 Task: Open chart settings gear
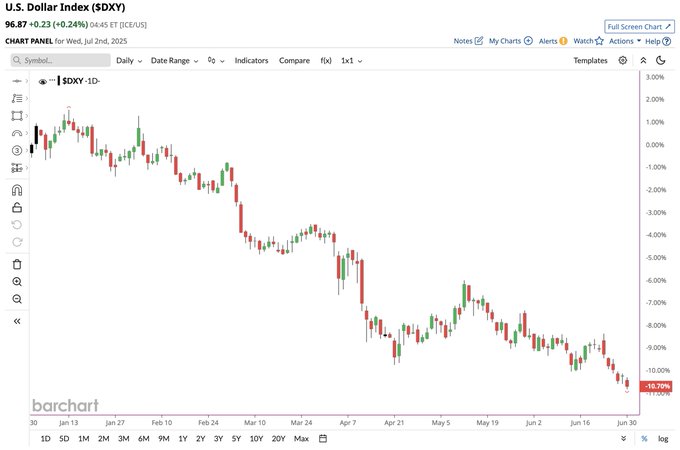623,60
